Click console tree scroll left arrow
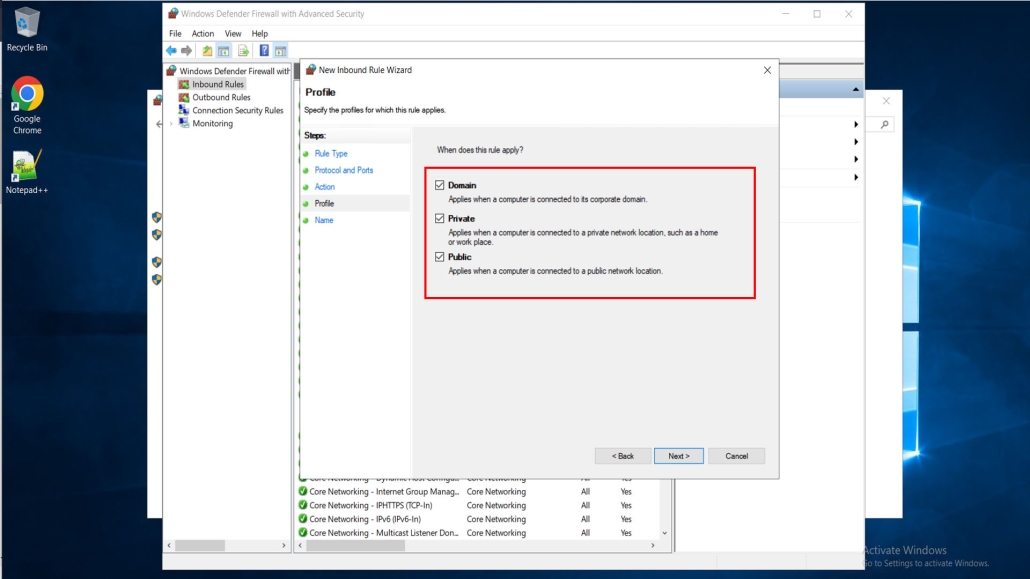Viewport: 1030px width, 579px height. tap(169, 545)
